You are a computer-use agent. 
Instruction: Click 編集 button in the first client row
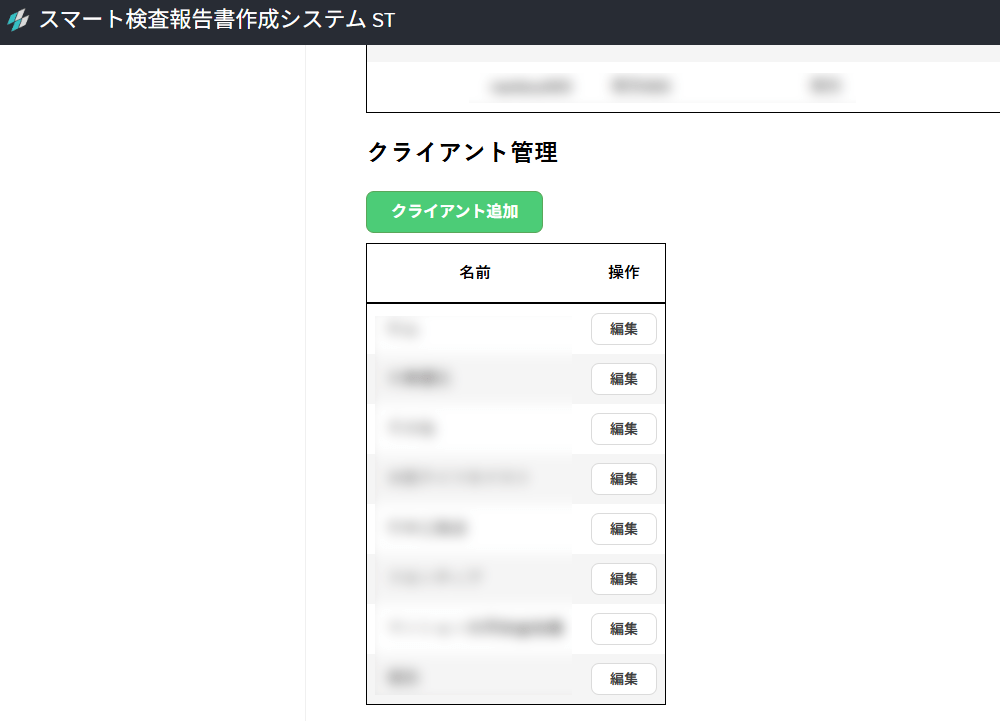(x=623, y=329)
